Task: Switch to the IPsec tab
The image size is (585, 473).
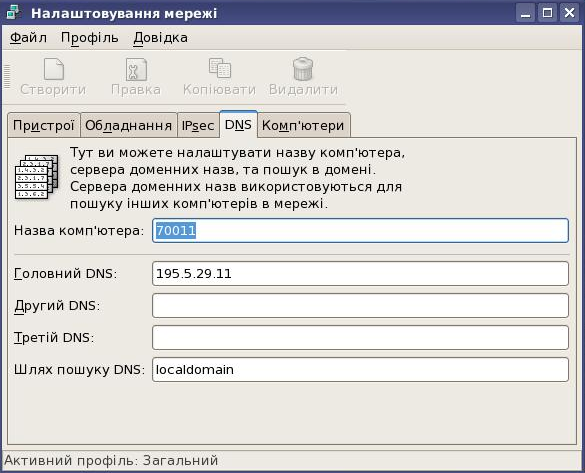Action: pyautogui.click(x=198, y=125)
